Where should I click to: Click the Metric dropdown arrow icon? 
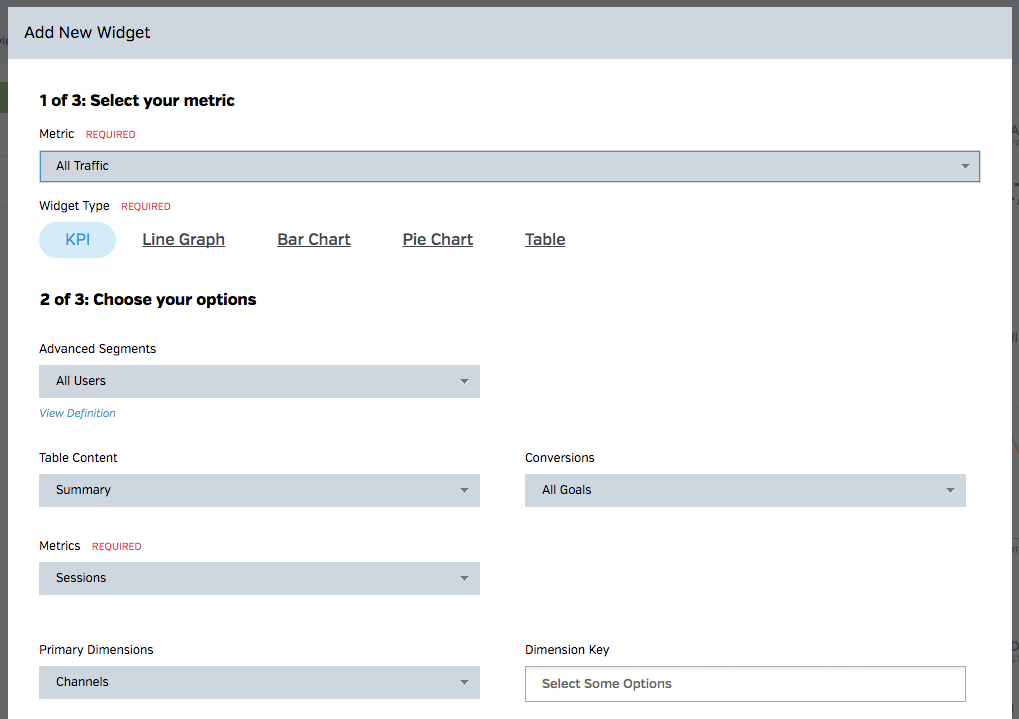pos(965,166)
